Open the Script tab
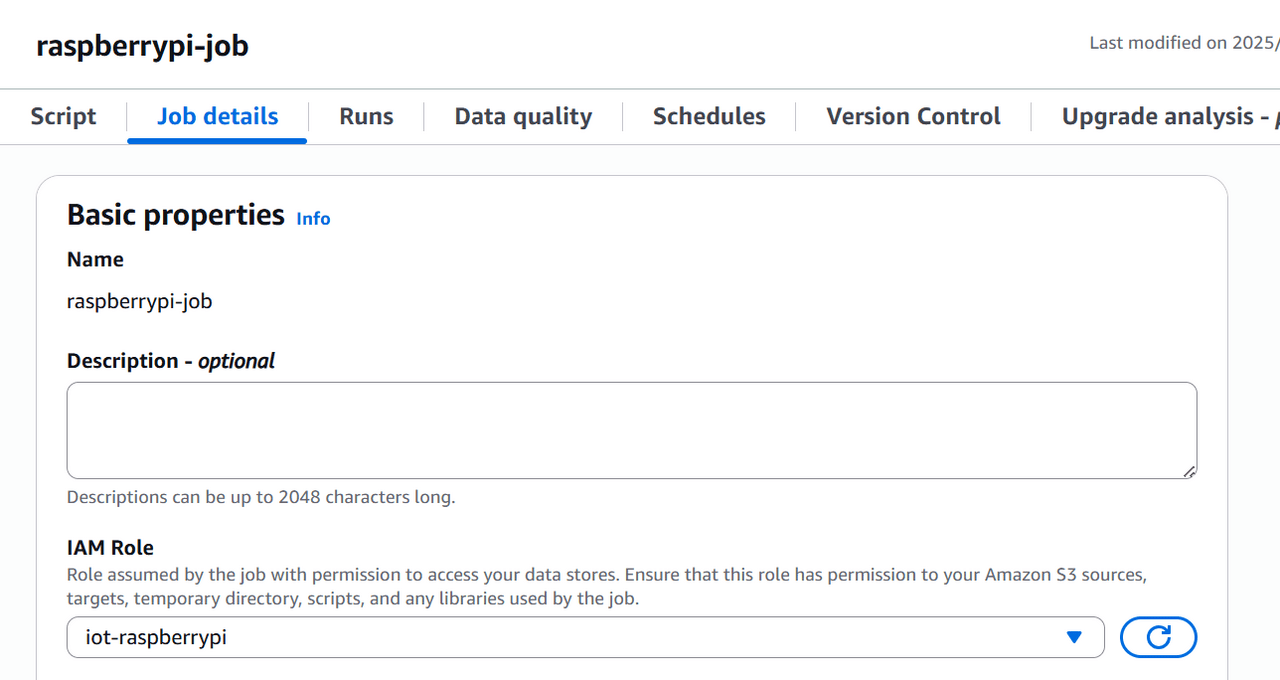 tap(63, 116)
